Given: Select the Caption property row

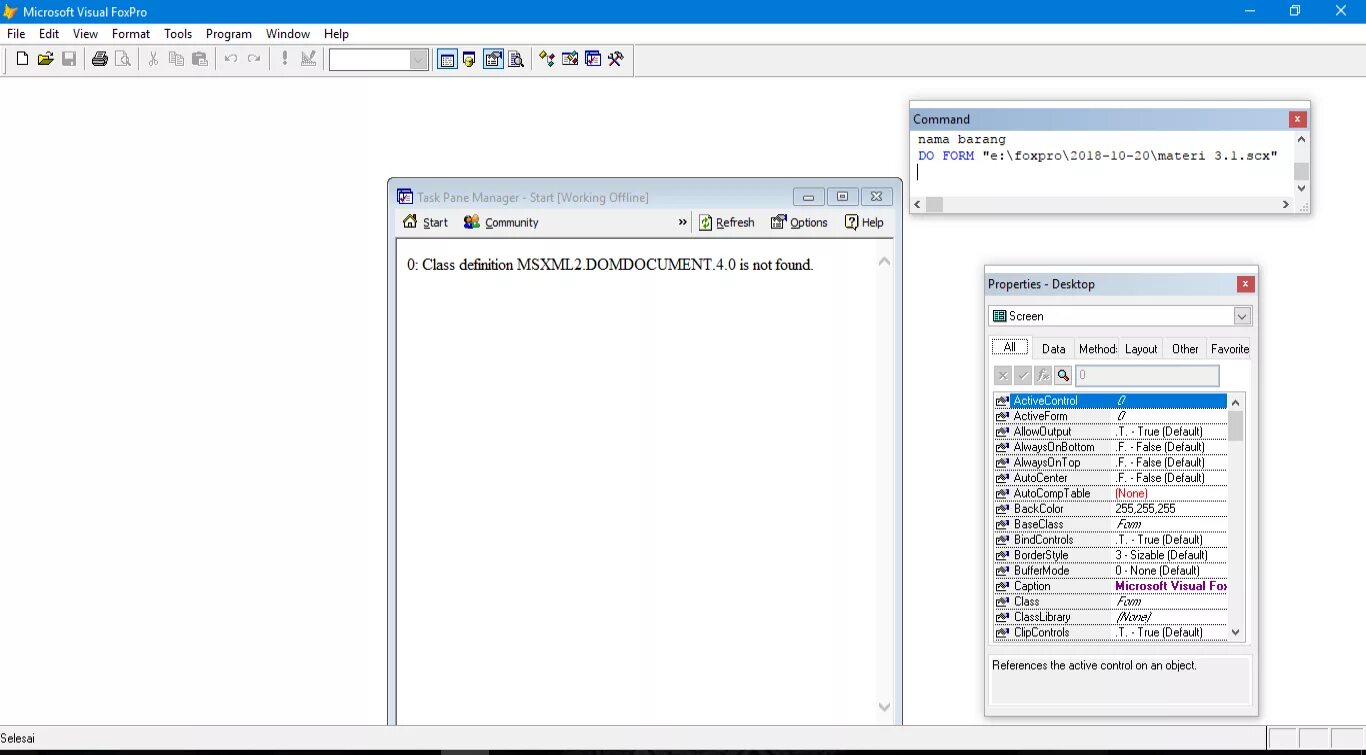Looking at the screenshot, I should [x=1110, y=586].
